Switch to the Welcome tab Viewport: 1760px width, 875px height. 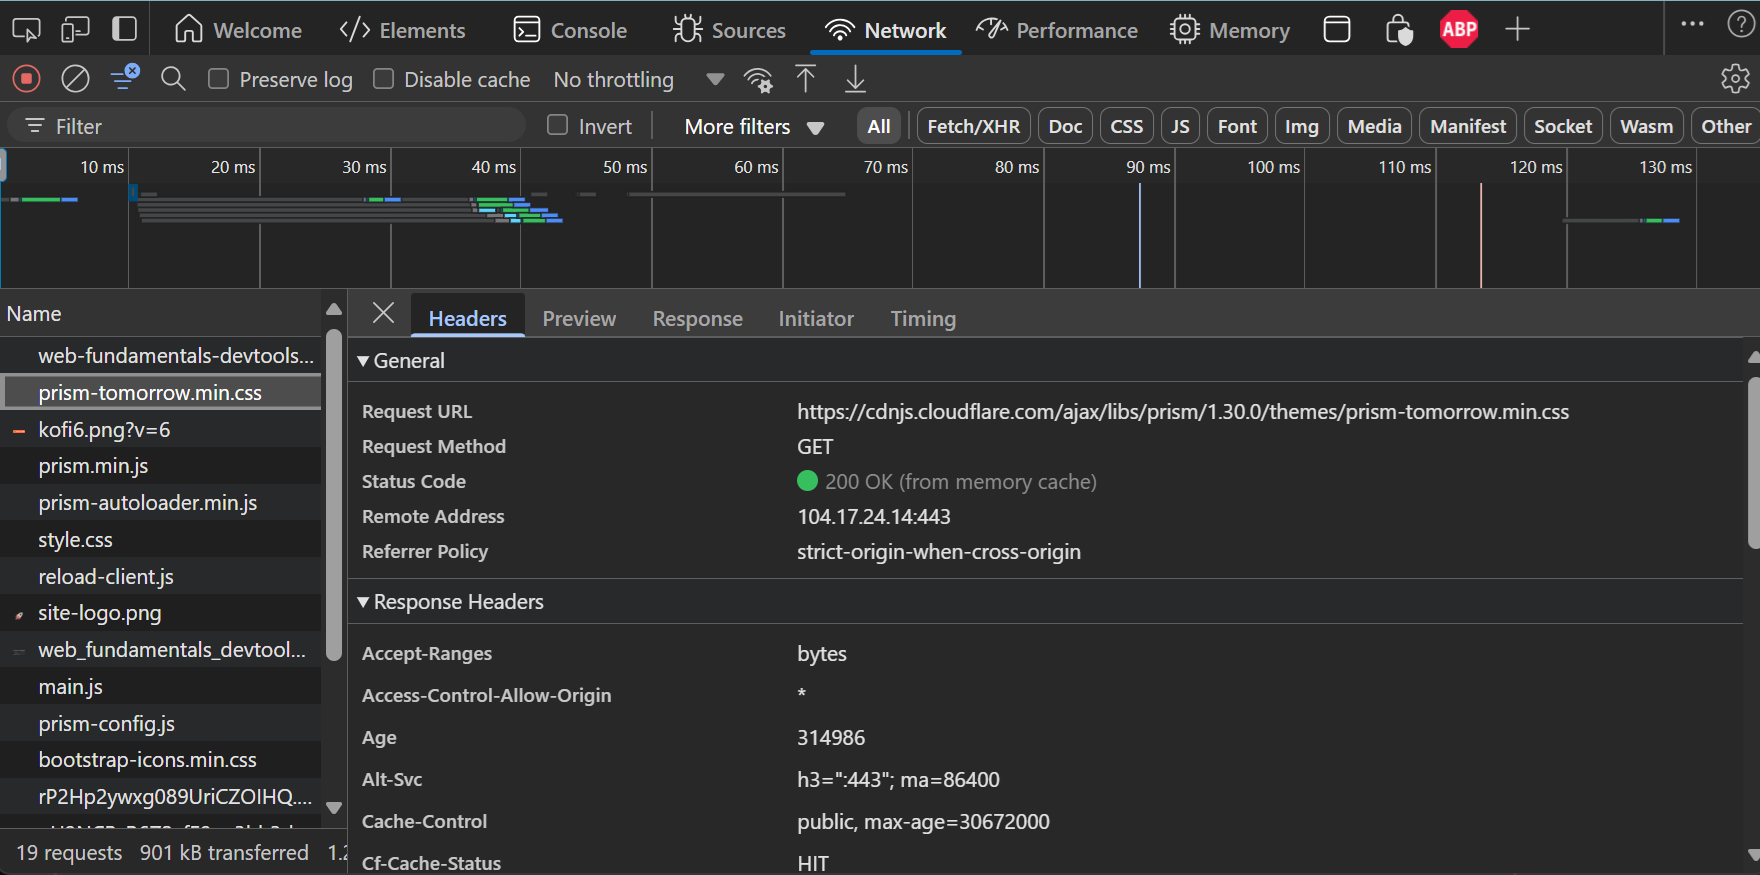coord(238,30)
